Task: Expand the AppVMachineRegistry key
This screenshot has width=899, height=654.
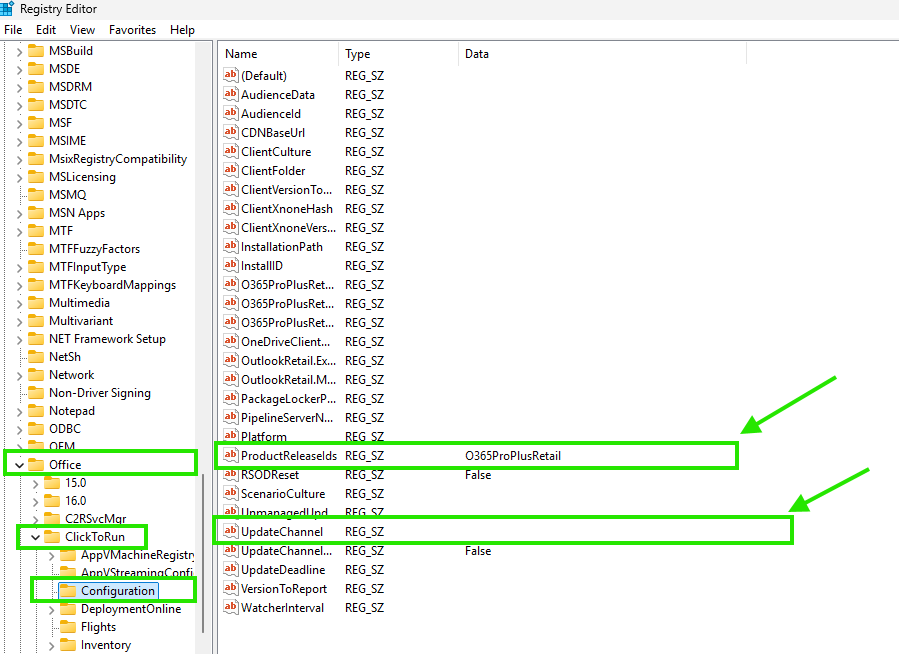Action: 52,556
